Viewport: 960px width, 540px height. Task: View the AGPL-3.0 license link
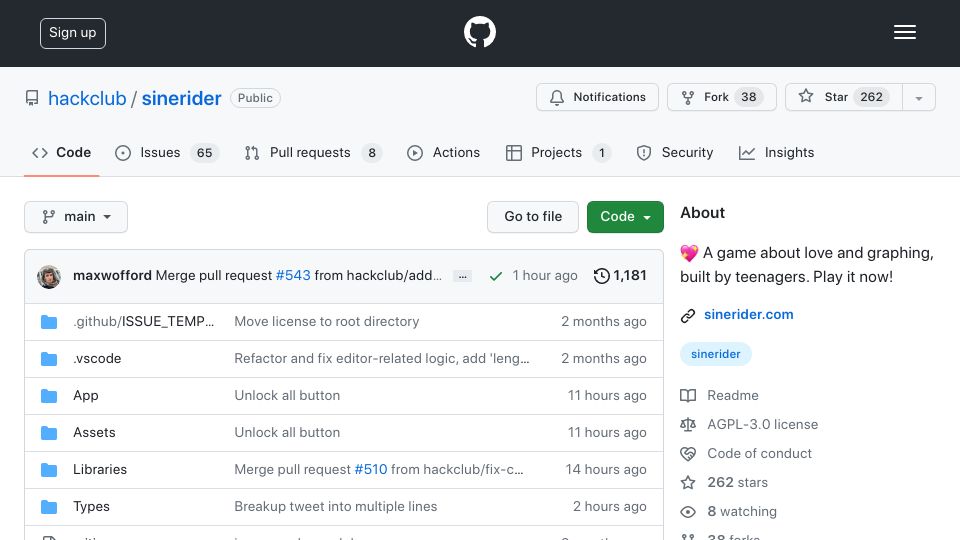point(762,424)
